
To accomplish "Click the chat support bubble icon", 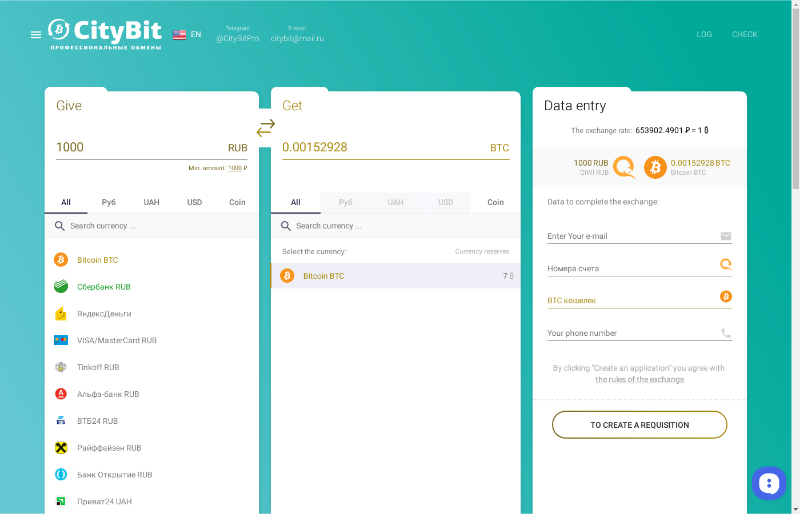I will point(768,483).
